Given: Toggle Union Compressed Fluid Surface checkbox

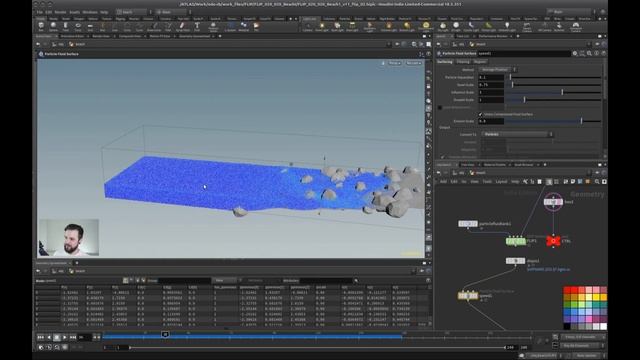Looking at the screenshot, I should 480,114.
